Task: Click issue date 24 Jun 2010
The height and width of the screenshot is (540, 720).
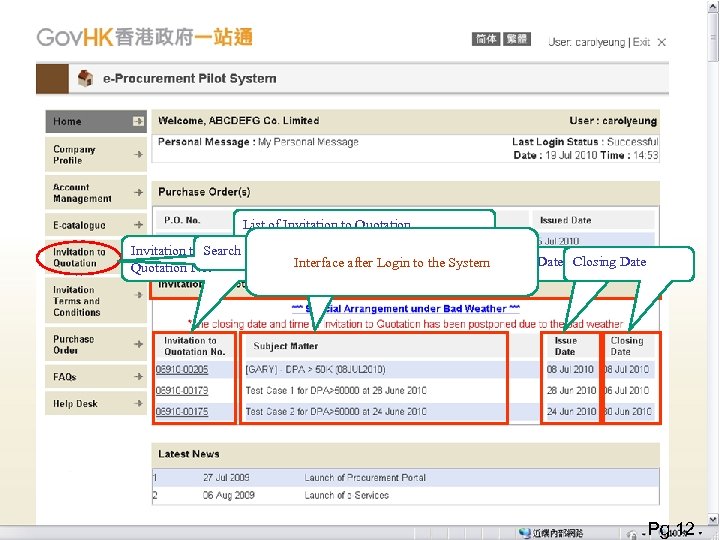Action: (x=571, y=411)
